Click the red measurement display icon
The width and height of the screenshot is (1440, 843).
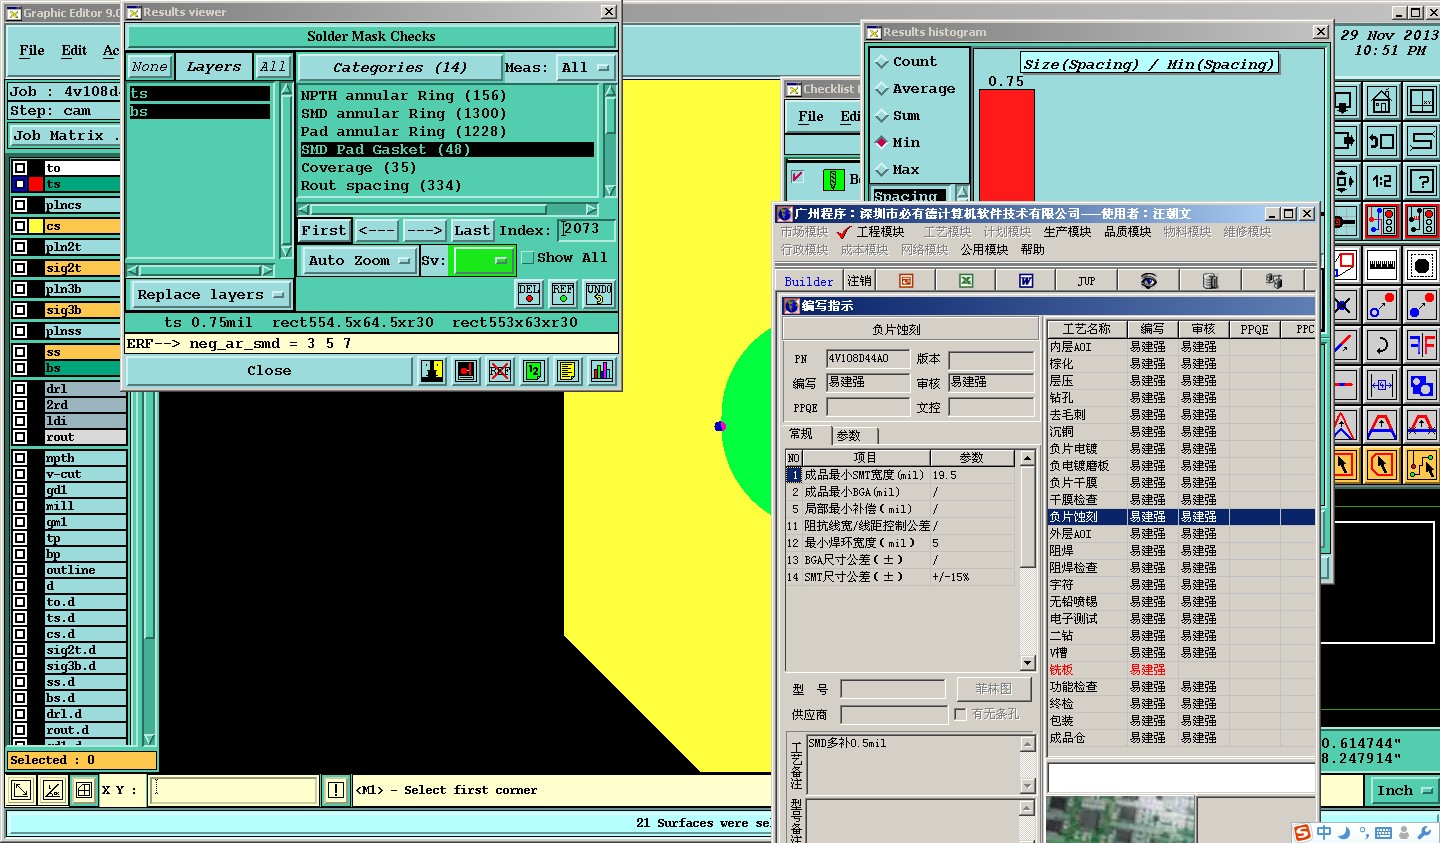click(x=466, y=371)
